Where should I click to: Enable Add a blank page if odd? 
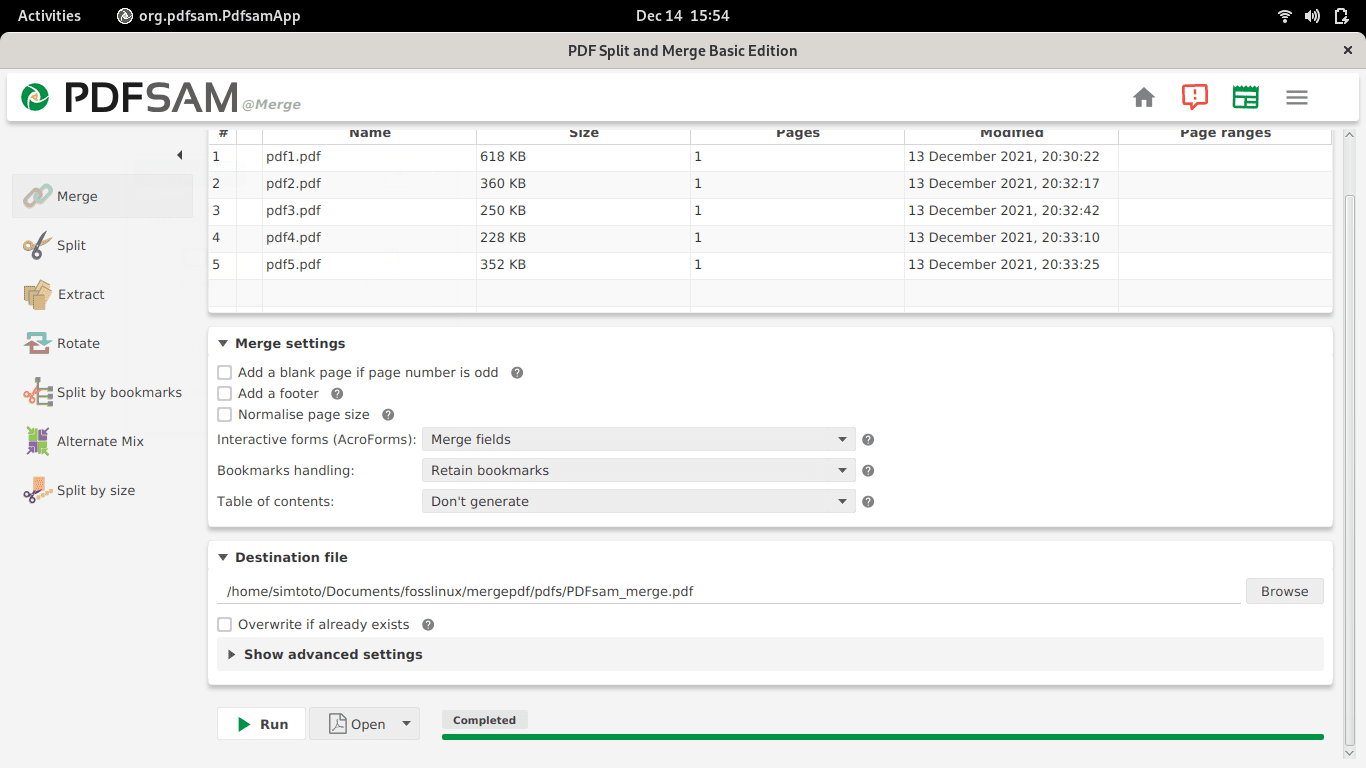click(x=225, y=372)
